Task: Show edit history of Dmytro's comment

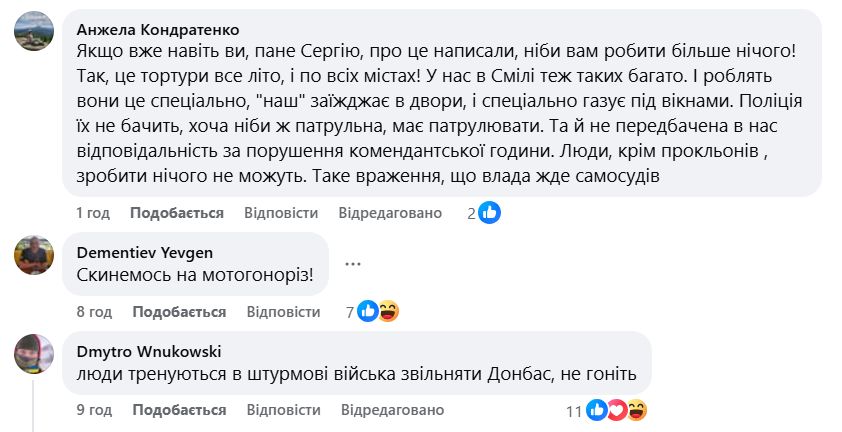Action: [392, 410]
